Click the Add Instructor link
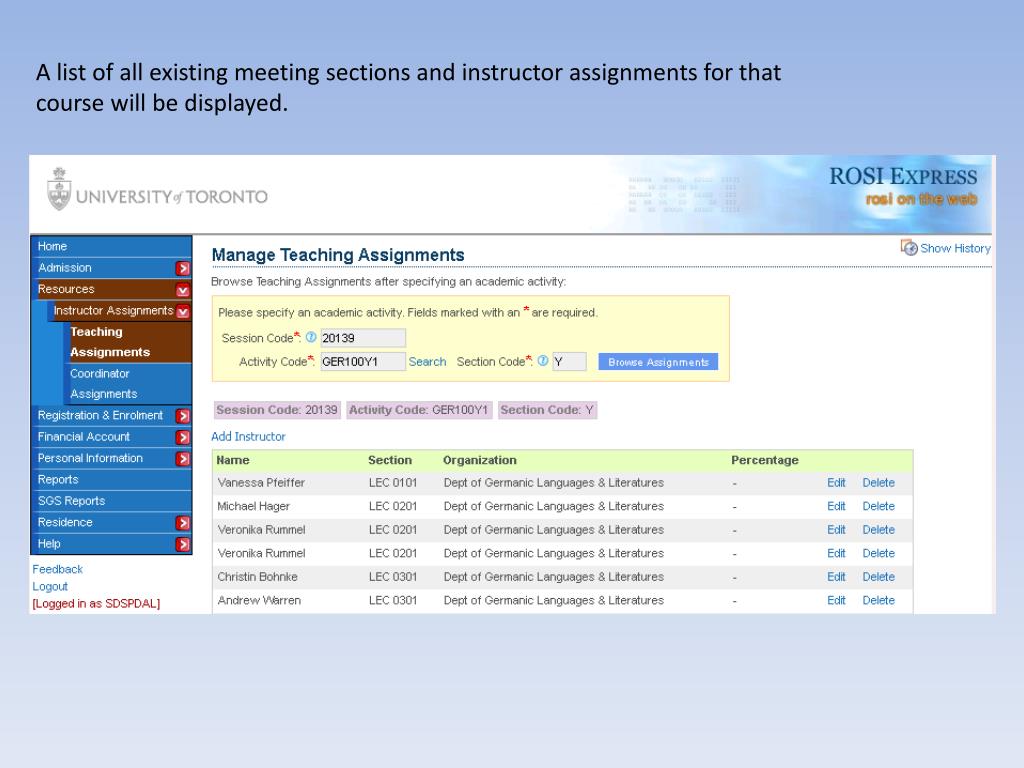This screenshot has height=768, width=1024. tap(248, 437)
